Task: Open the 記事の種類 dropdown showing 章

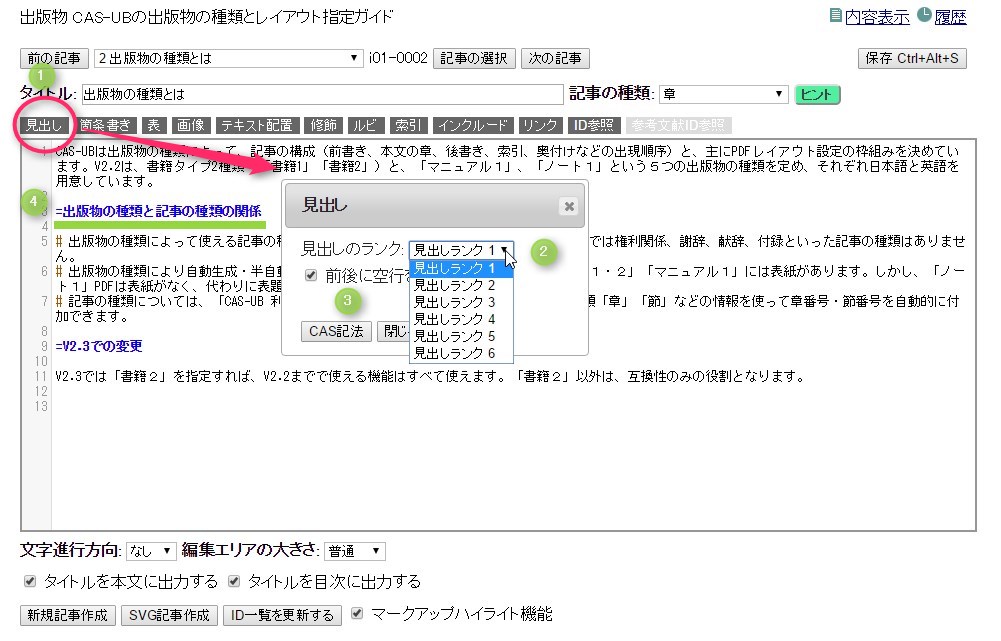Action: click(x=723, y=94)
